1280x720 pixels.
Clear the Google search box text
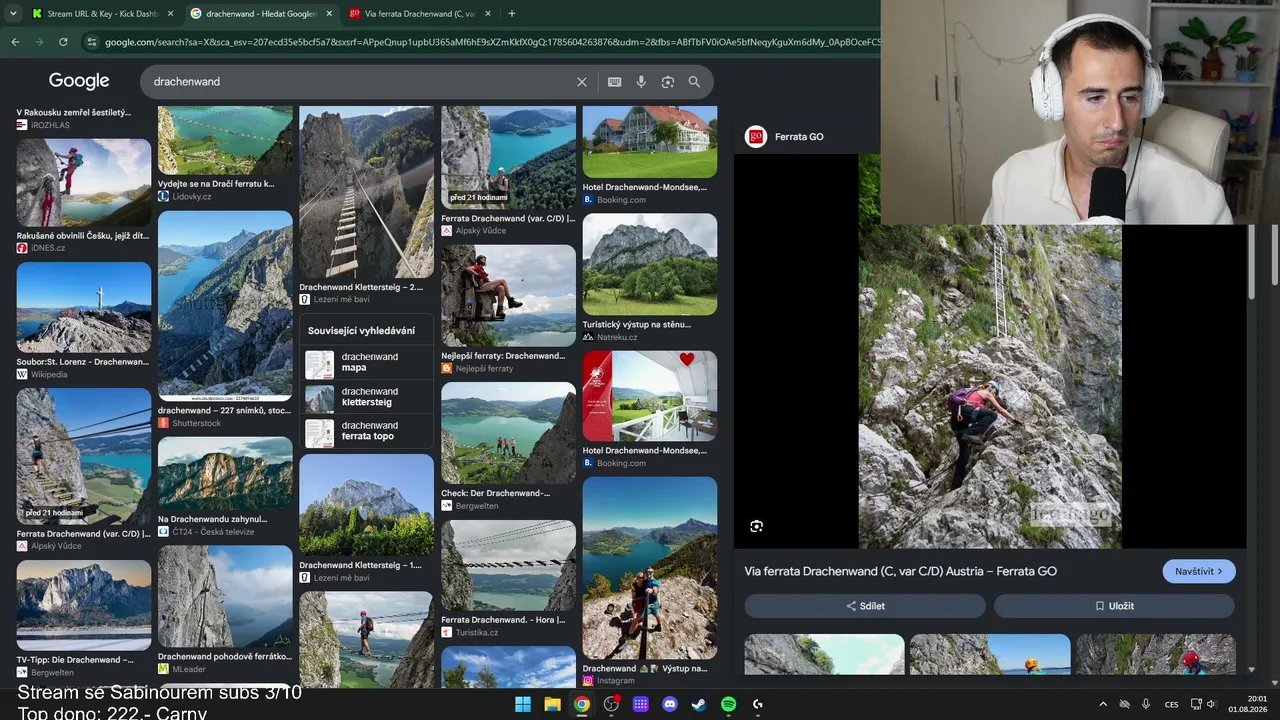click(582, 82)
